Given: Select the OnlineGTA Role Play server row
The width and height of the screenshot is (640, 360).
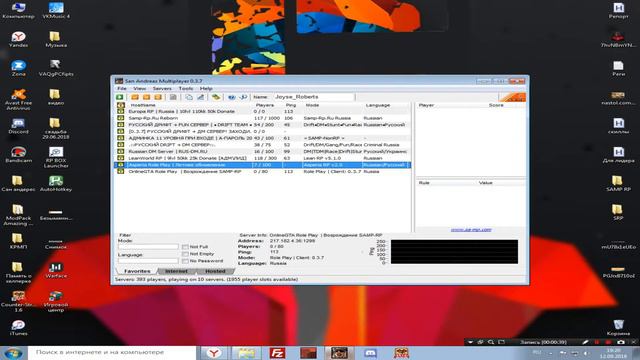Looking at the screenshot, I should (262, 171).
